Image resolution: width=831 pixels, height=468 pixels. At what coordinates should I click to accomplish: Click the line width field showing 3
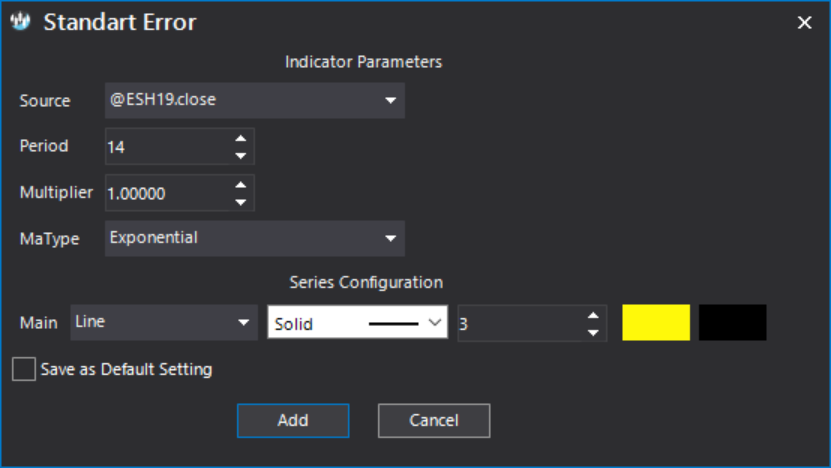(521, 323)
